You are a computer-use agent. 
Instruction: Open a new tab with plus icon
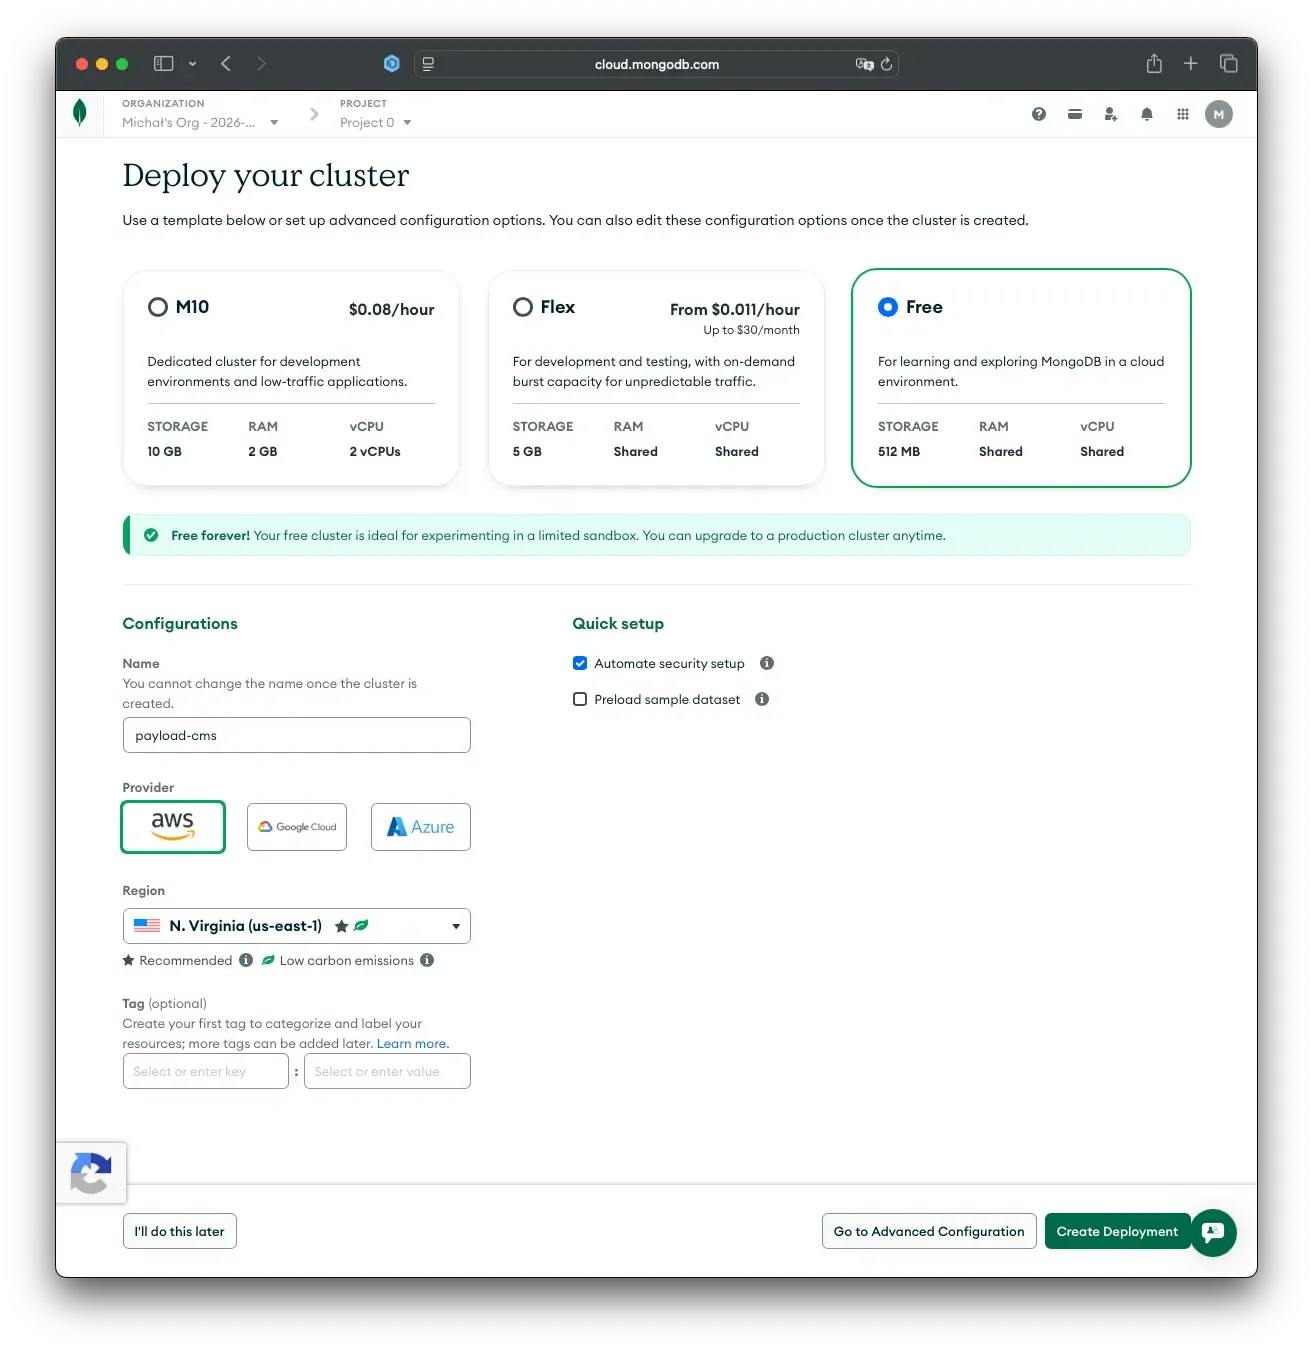[x=1191, y=63]
